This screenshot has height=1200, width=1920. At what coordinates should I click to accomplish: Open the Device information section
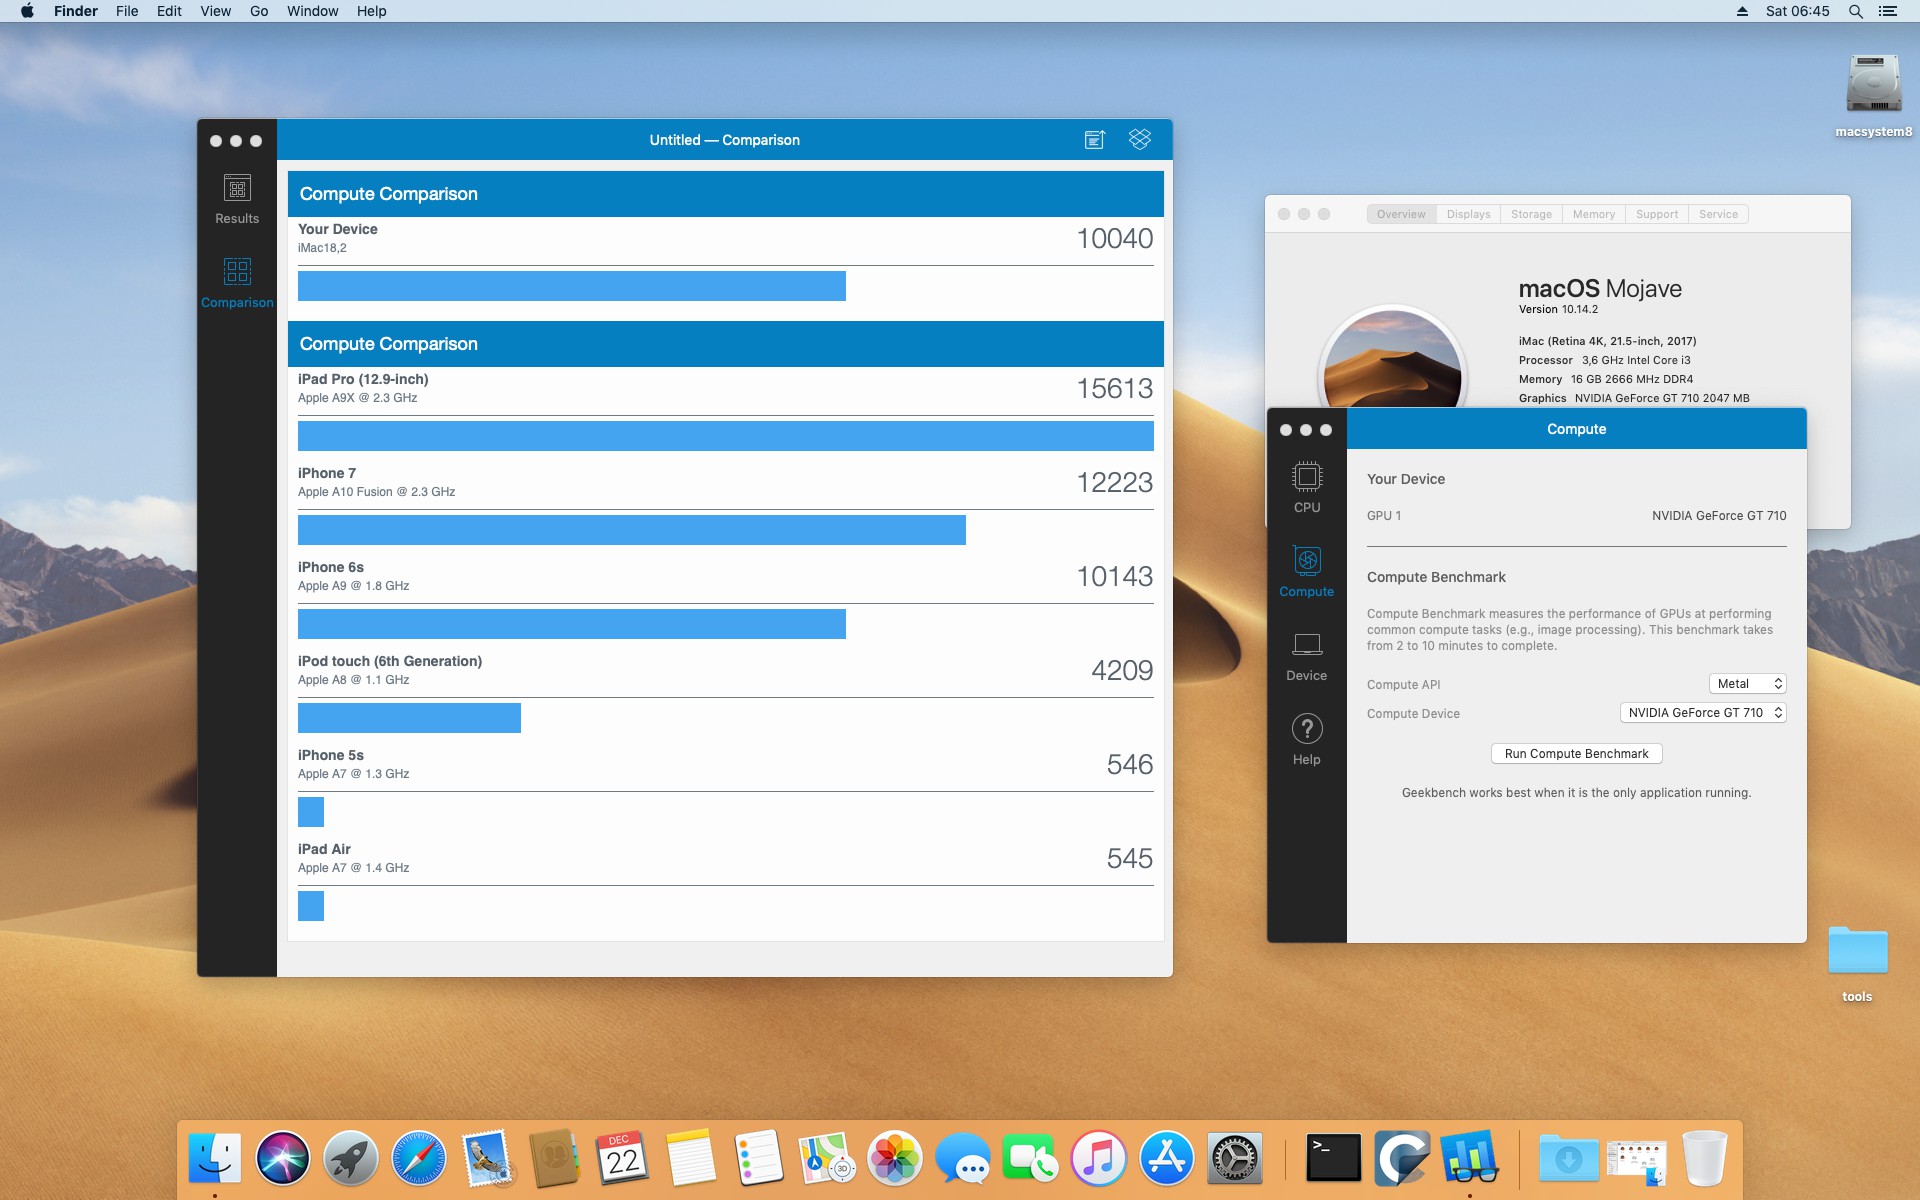pyautogui.click(x=1306, y=656)
